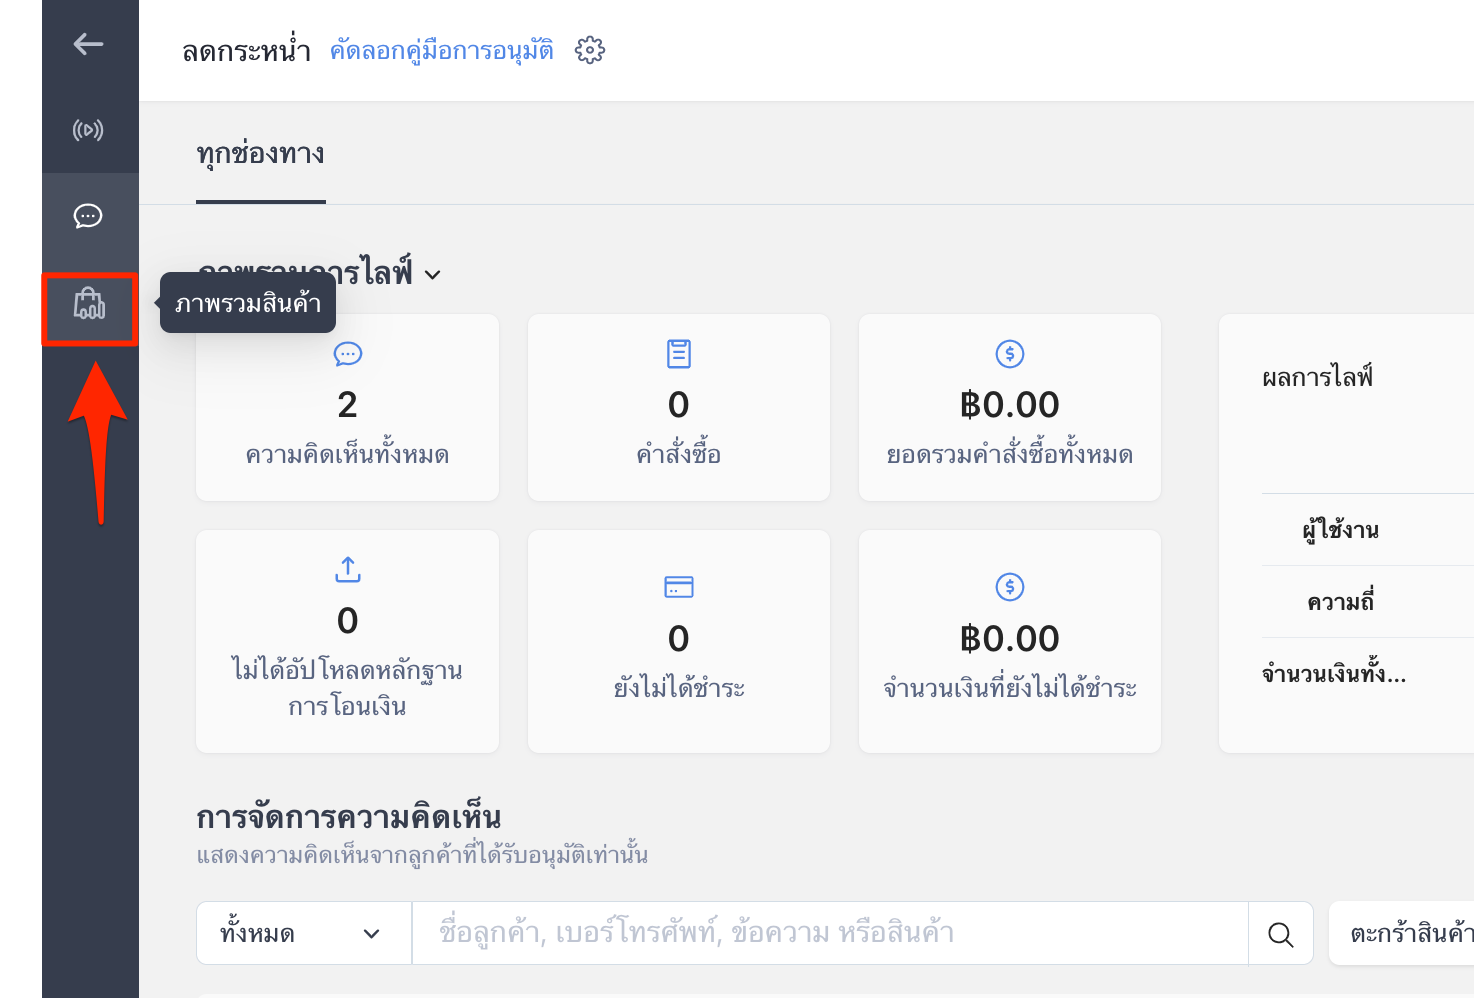Open the จำนวนเงินที่ยังไม่ได้ชำระ card
Screen dimensions: 1474x998
click(1010, 641)
